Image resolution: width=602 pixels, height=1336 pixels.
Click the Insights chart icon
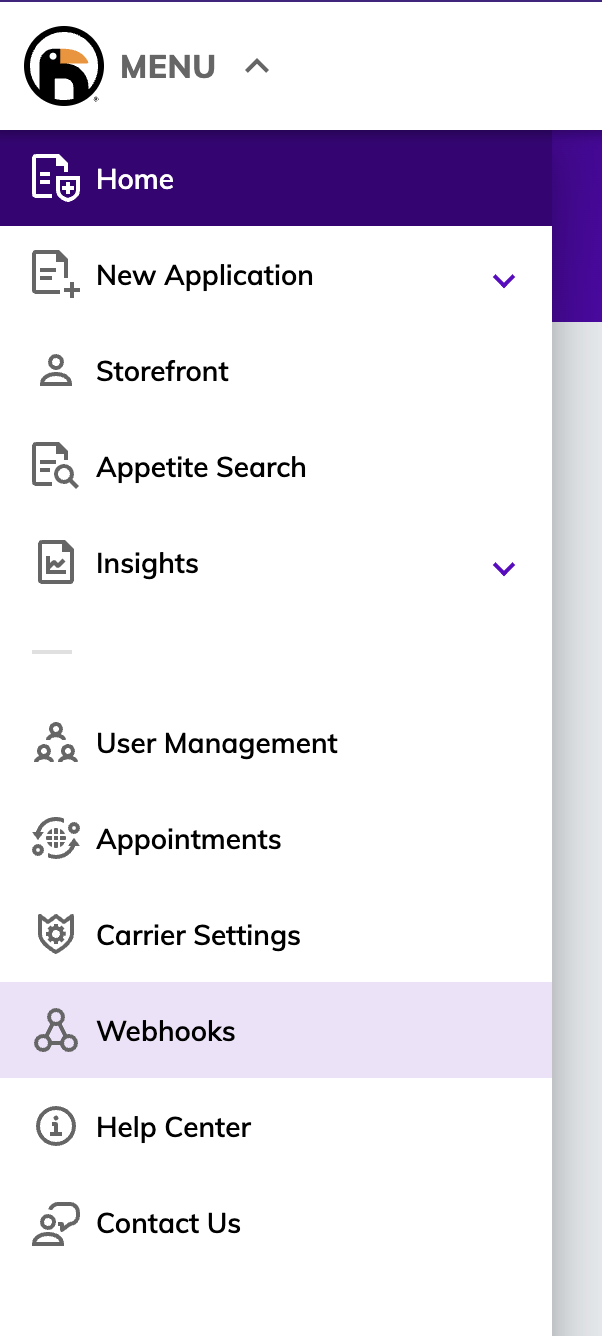[x=55, y=563]
